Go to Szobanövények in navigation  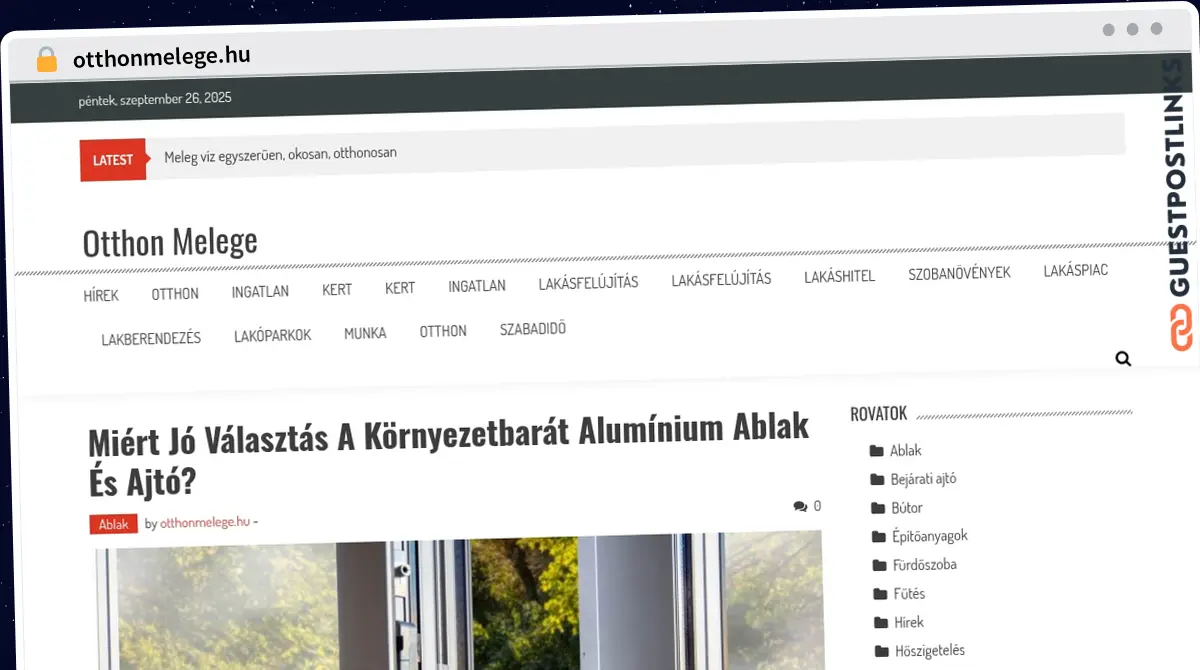pos(959,273)
